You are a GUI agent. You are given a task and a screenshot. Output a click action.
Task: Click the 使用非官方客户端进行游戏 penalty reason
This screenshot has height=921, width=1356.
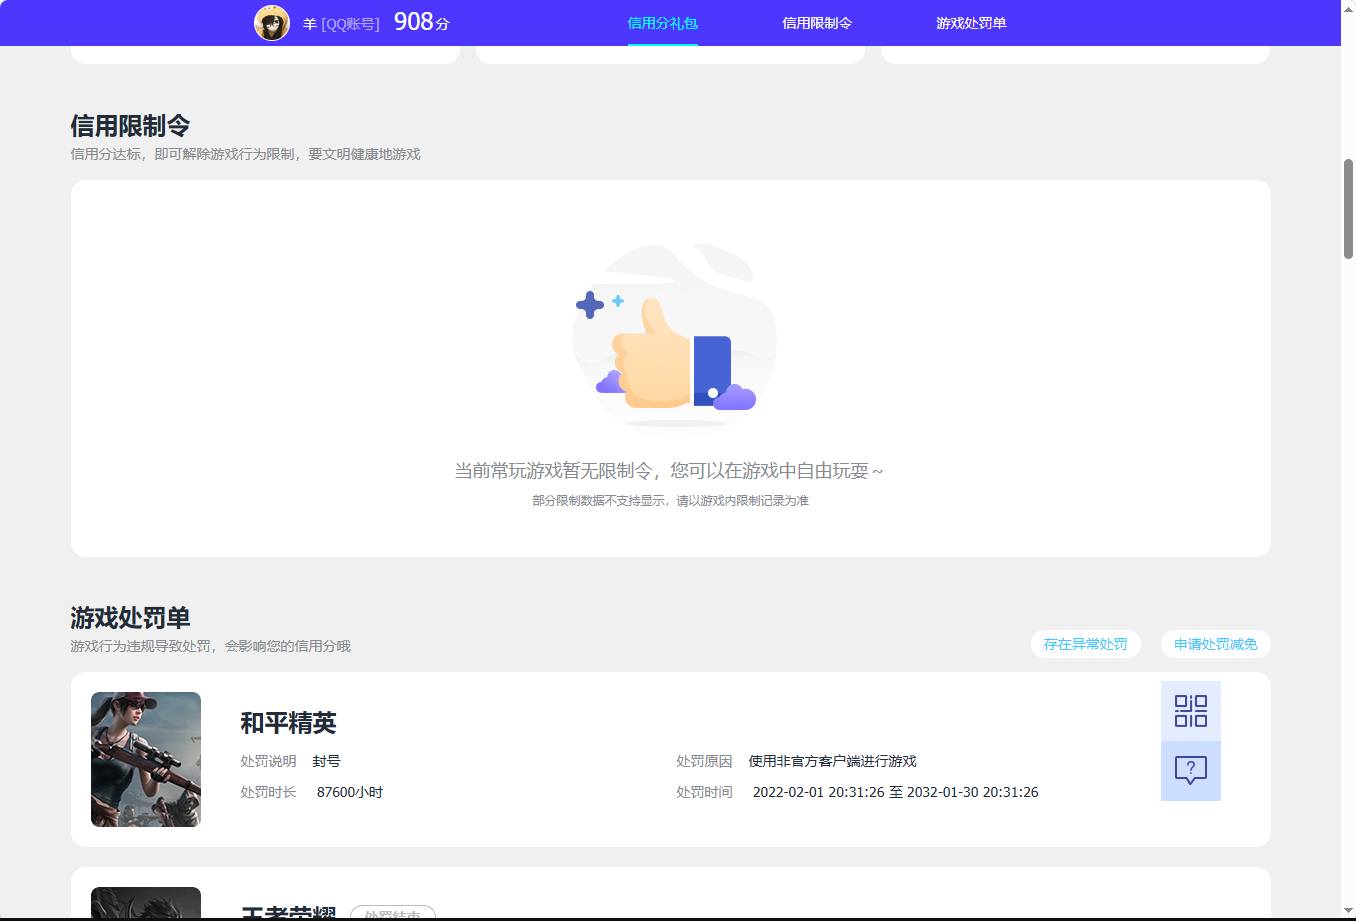point(832,761)
